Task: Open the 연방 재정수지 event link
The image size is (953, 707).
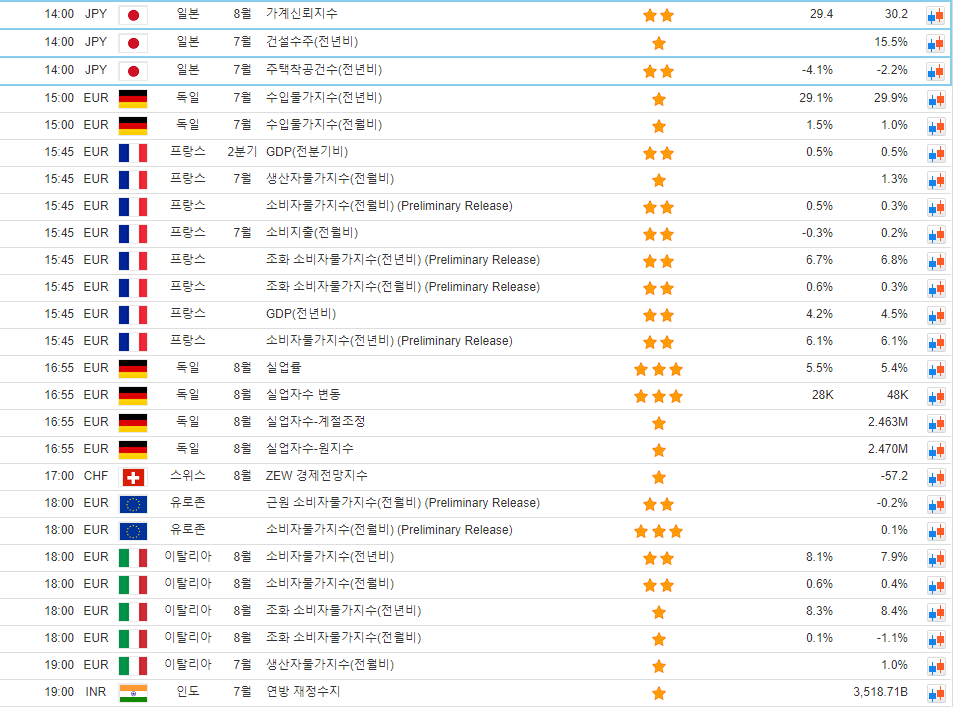Action: 302,692
